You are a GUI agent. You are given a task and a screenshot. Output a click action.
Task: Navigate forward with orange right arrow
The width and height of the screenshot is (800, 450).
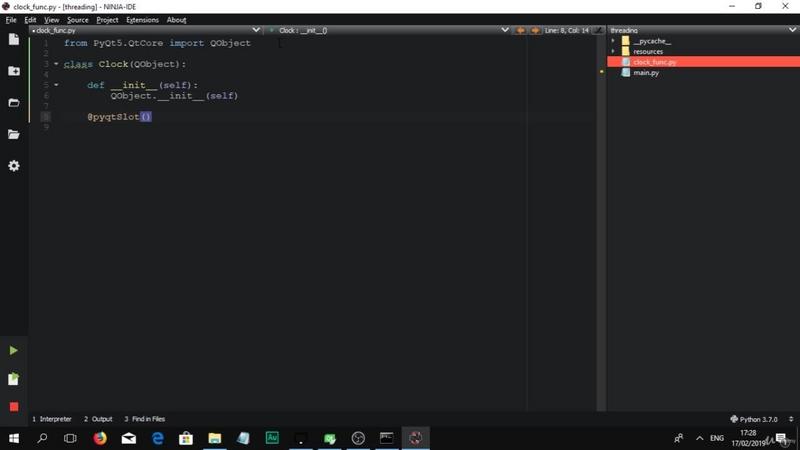(535, 31)
